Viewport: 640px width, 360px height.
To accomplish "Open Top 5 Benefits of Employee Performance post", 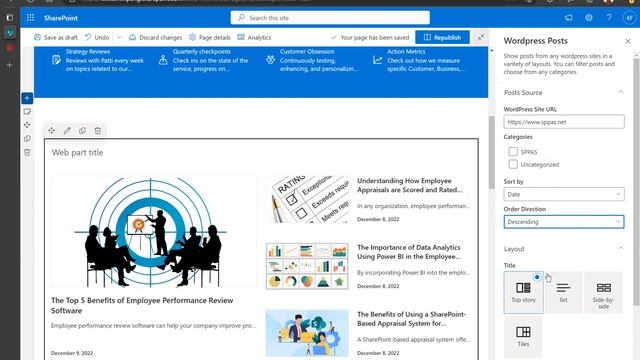I will point(142,305).
